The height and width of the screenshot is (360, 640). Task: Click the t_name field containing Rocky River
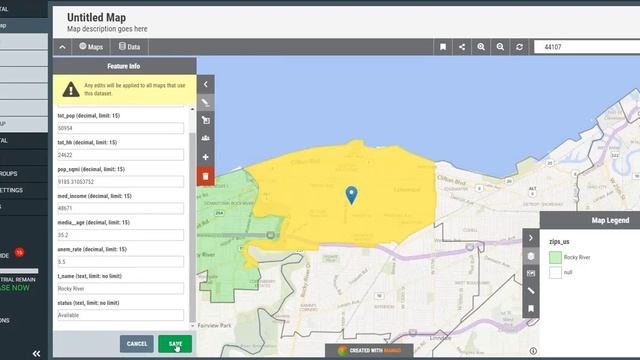(121, 289)
